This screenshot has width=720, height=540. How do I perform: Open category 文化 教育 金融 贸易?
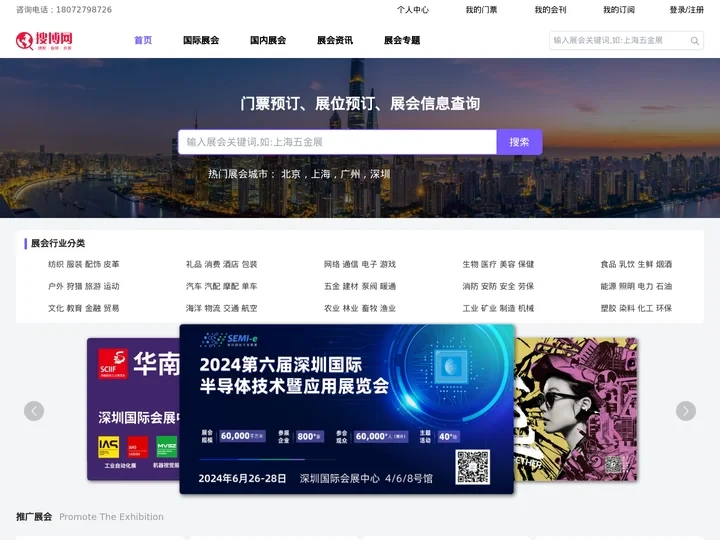84,308
